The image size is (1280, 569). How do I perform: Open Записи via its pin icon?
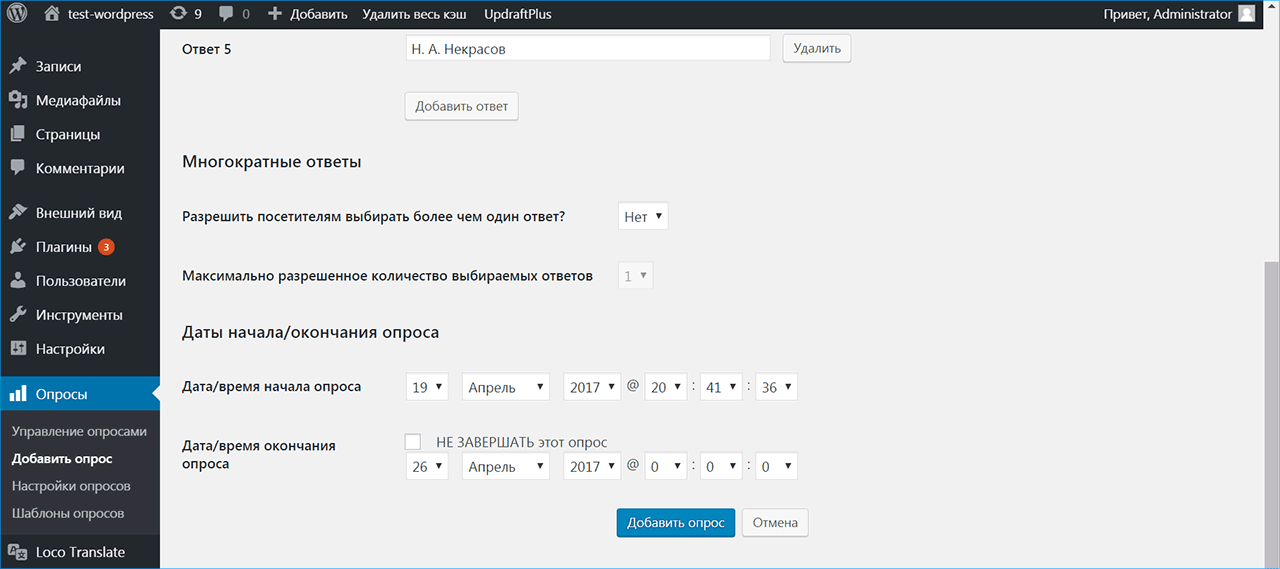(x=17, y=67)
